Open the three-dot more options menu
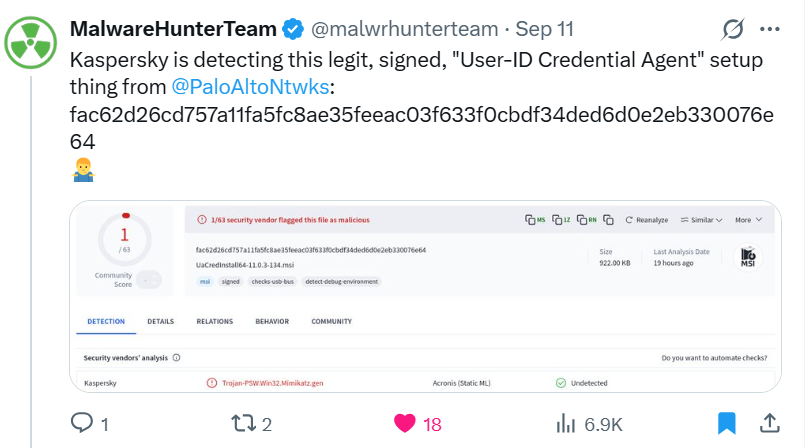The height and width of the screenshot is (448, 808). click(x=769, y=29)
